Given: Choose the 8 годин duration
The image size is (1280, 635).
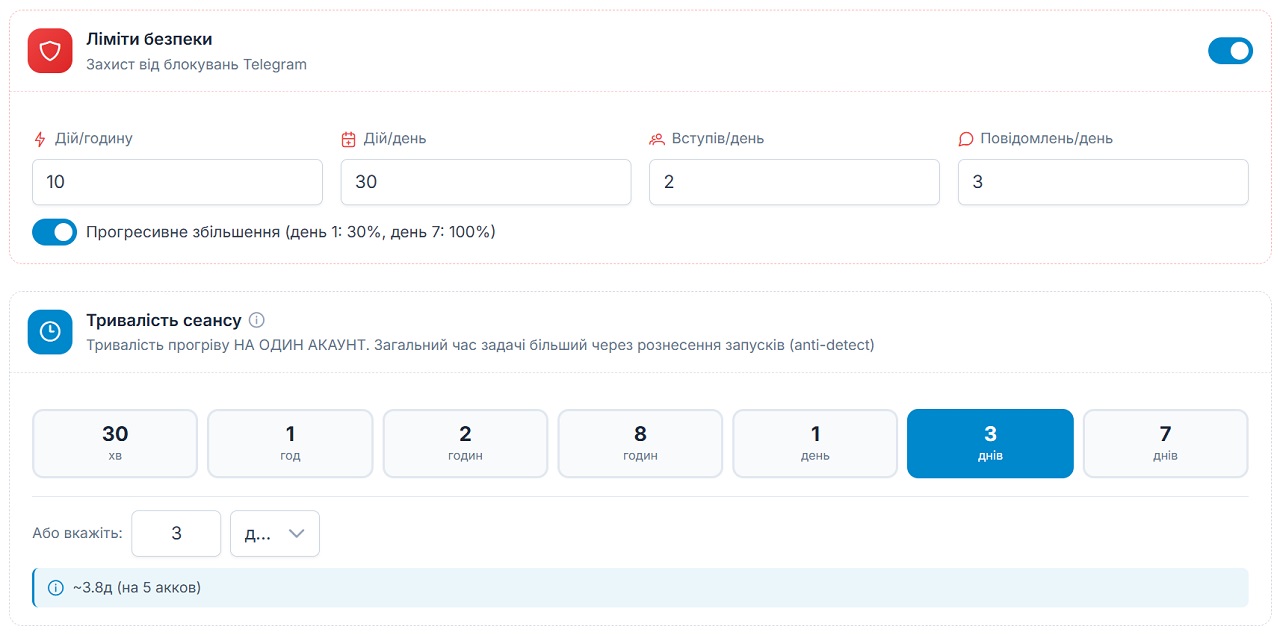Looking at the screenshot, I should 640,444.
